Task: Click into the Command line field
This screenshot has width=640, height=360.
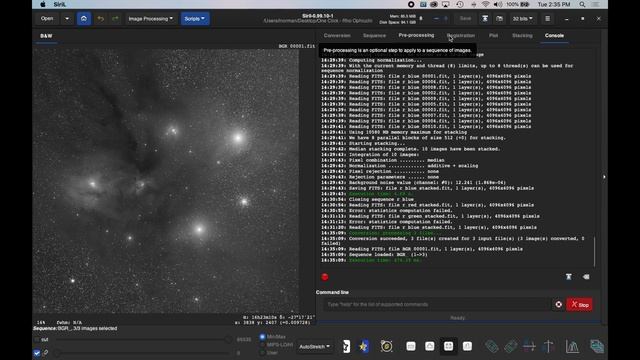Action: click(x=436, y=304)
